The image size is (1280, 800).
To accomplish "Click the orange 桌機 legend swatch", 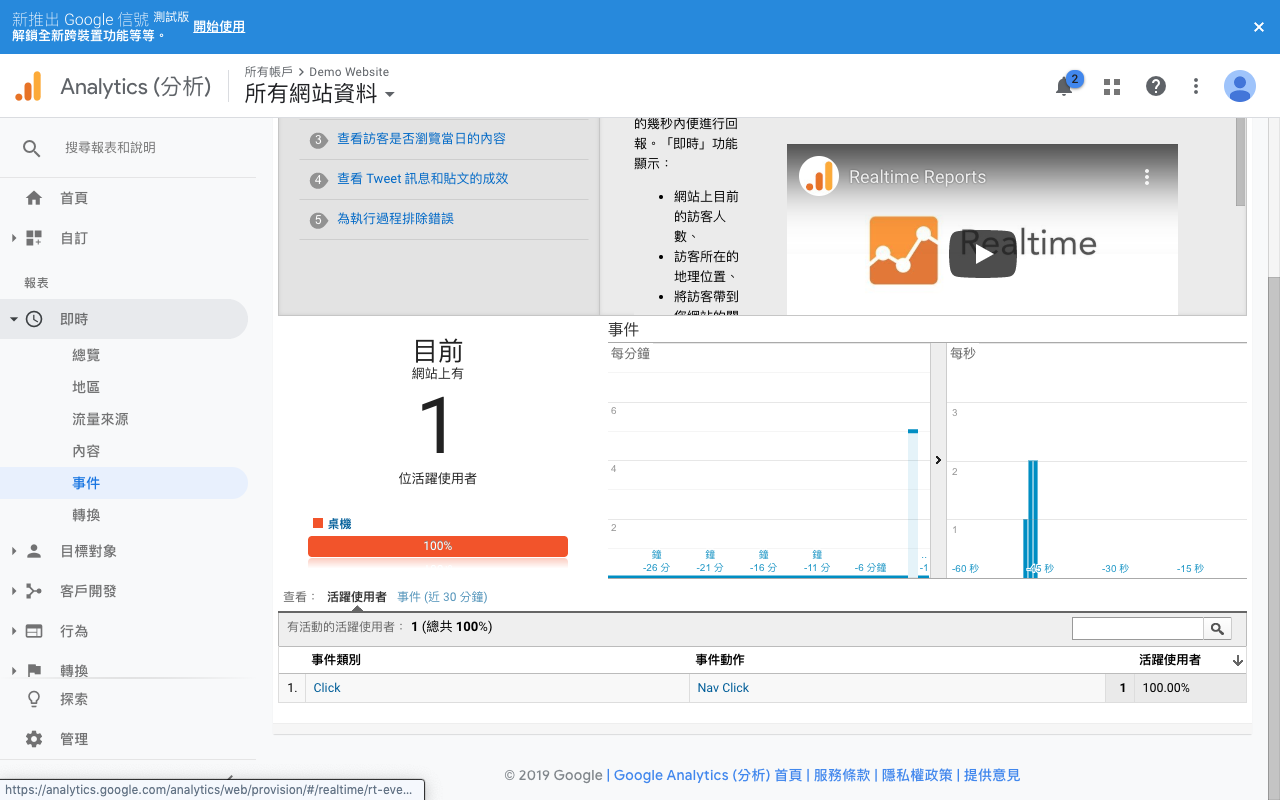I will pos(318,523).
